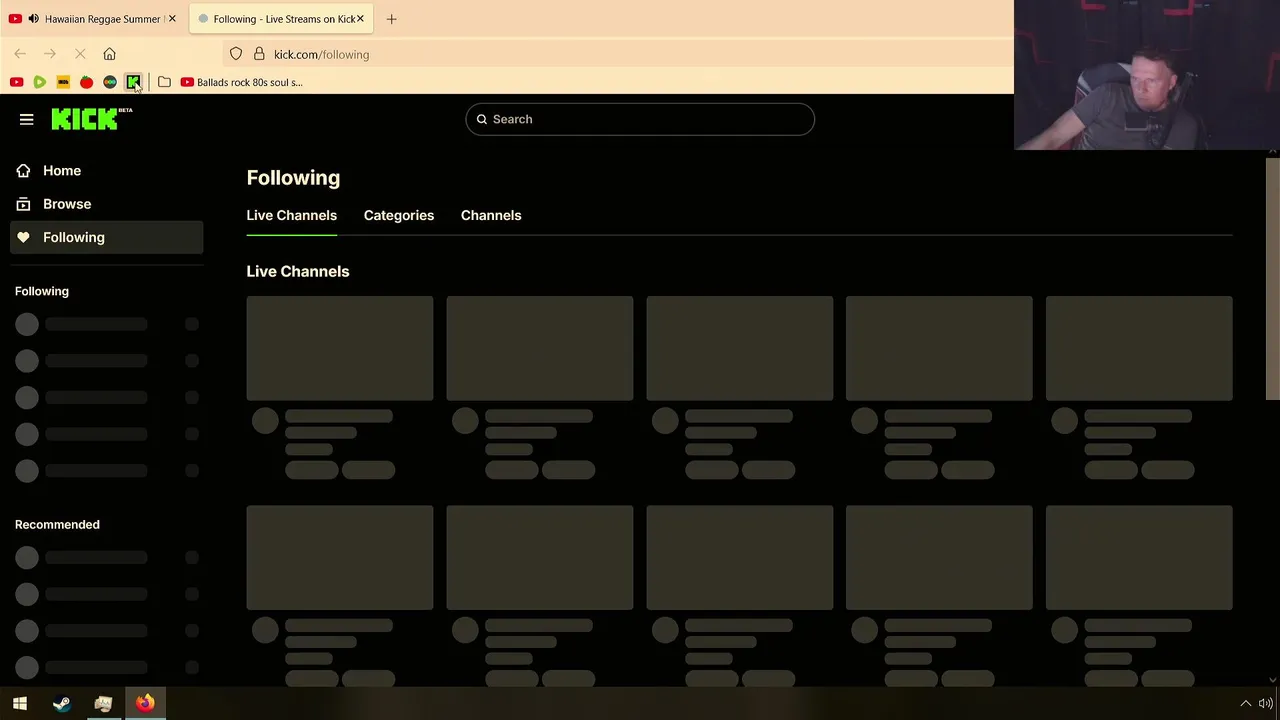The image size is (1280, 720).
Task: Click the Home icon in sidebar
Action: 23,171
